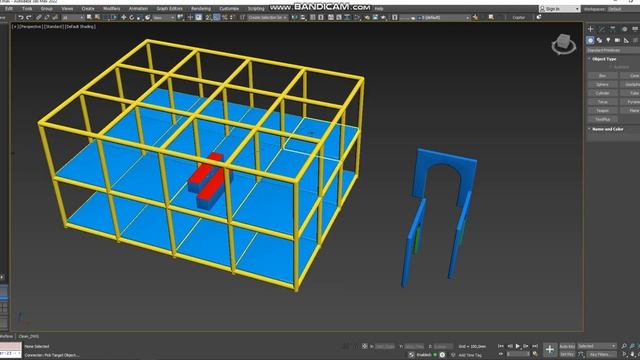
Task: Click the Perspective viewport label
Action: [x=31, y=27]
